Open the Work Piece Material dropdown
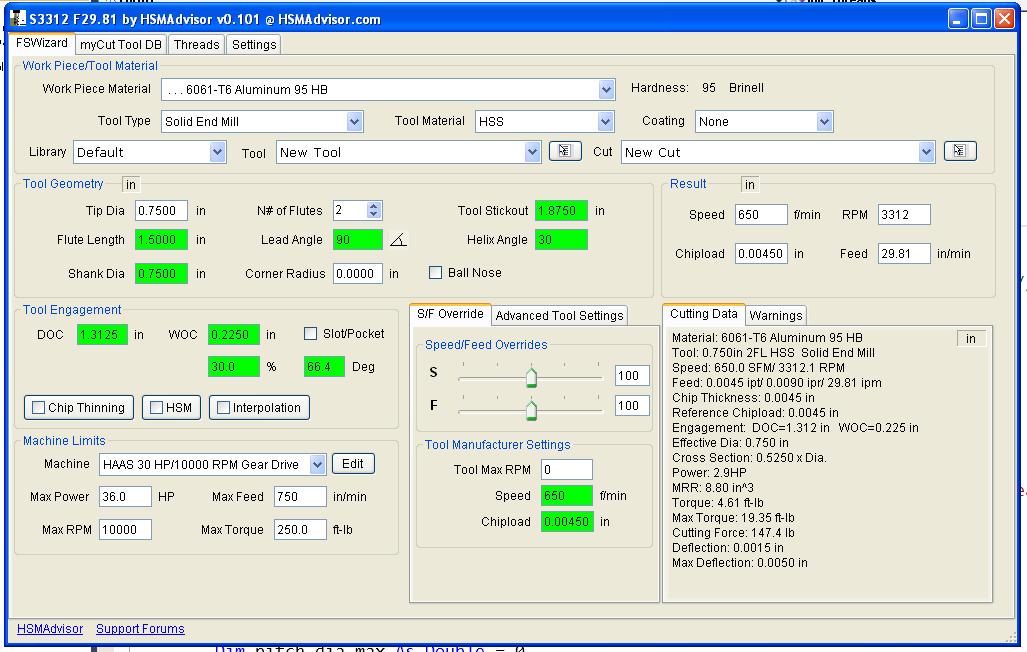The width and height of the screenshot is (1027, 652). pyautogui.click(x=607, y=90)
